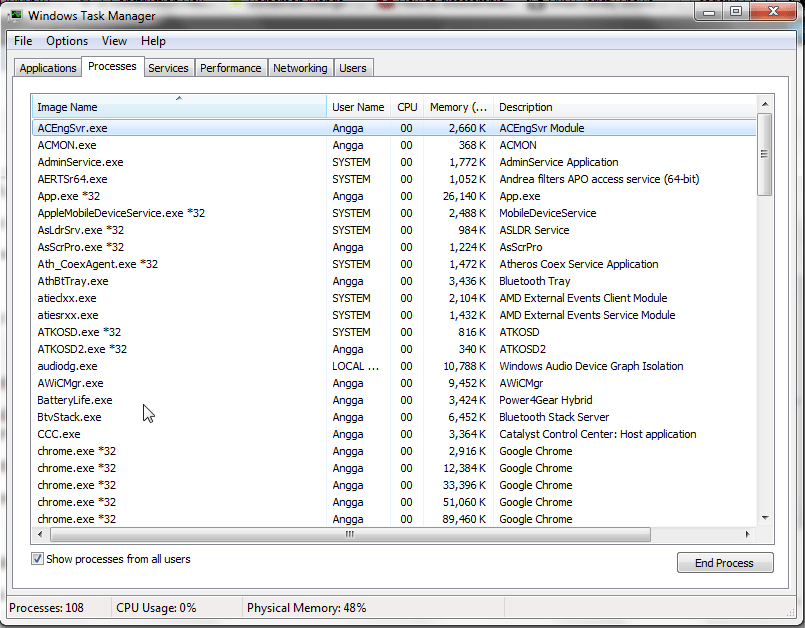Click the AMD External Events Client Module description
The image size is (805, 628).
tap(583, 298)
